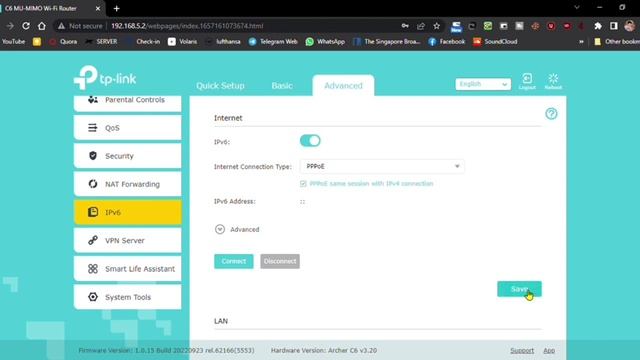Screen dimensions: 640x360
Task: Go to the Security sidebar section
Action: pyautogui.click(x=127, y=156)
